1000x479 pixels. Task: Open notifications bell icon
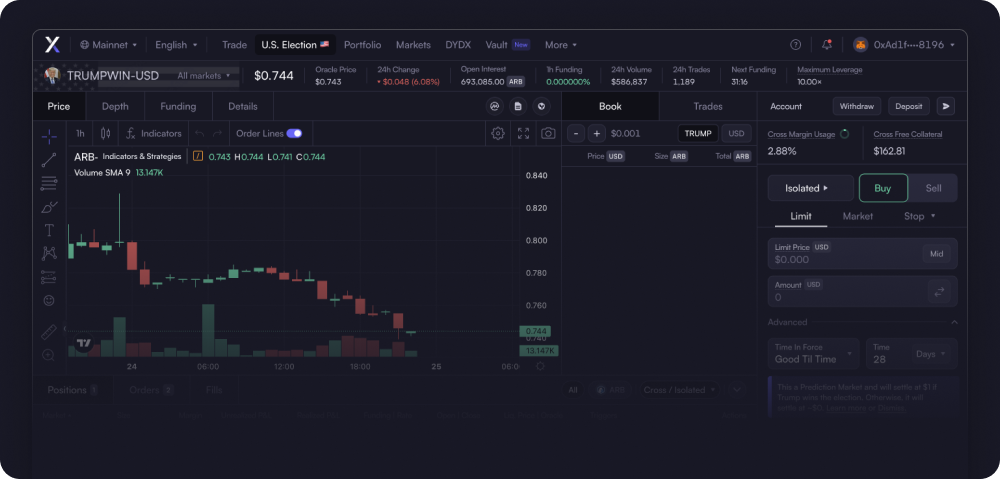pos(827,45)
